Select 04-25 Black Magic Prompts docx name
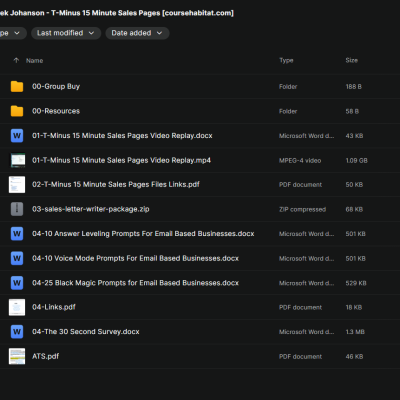This screenshot has height=400, width=400. pyautogui.click(x=135, y=283)
